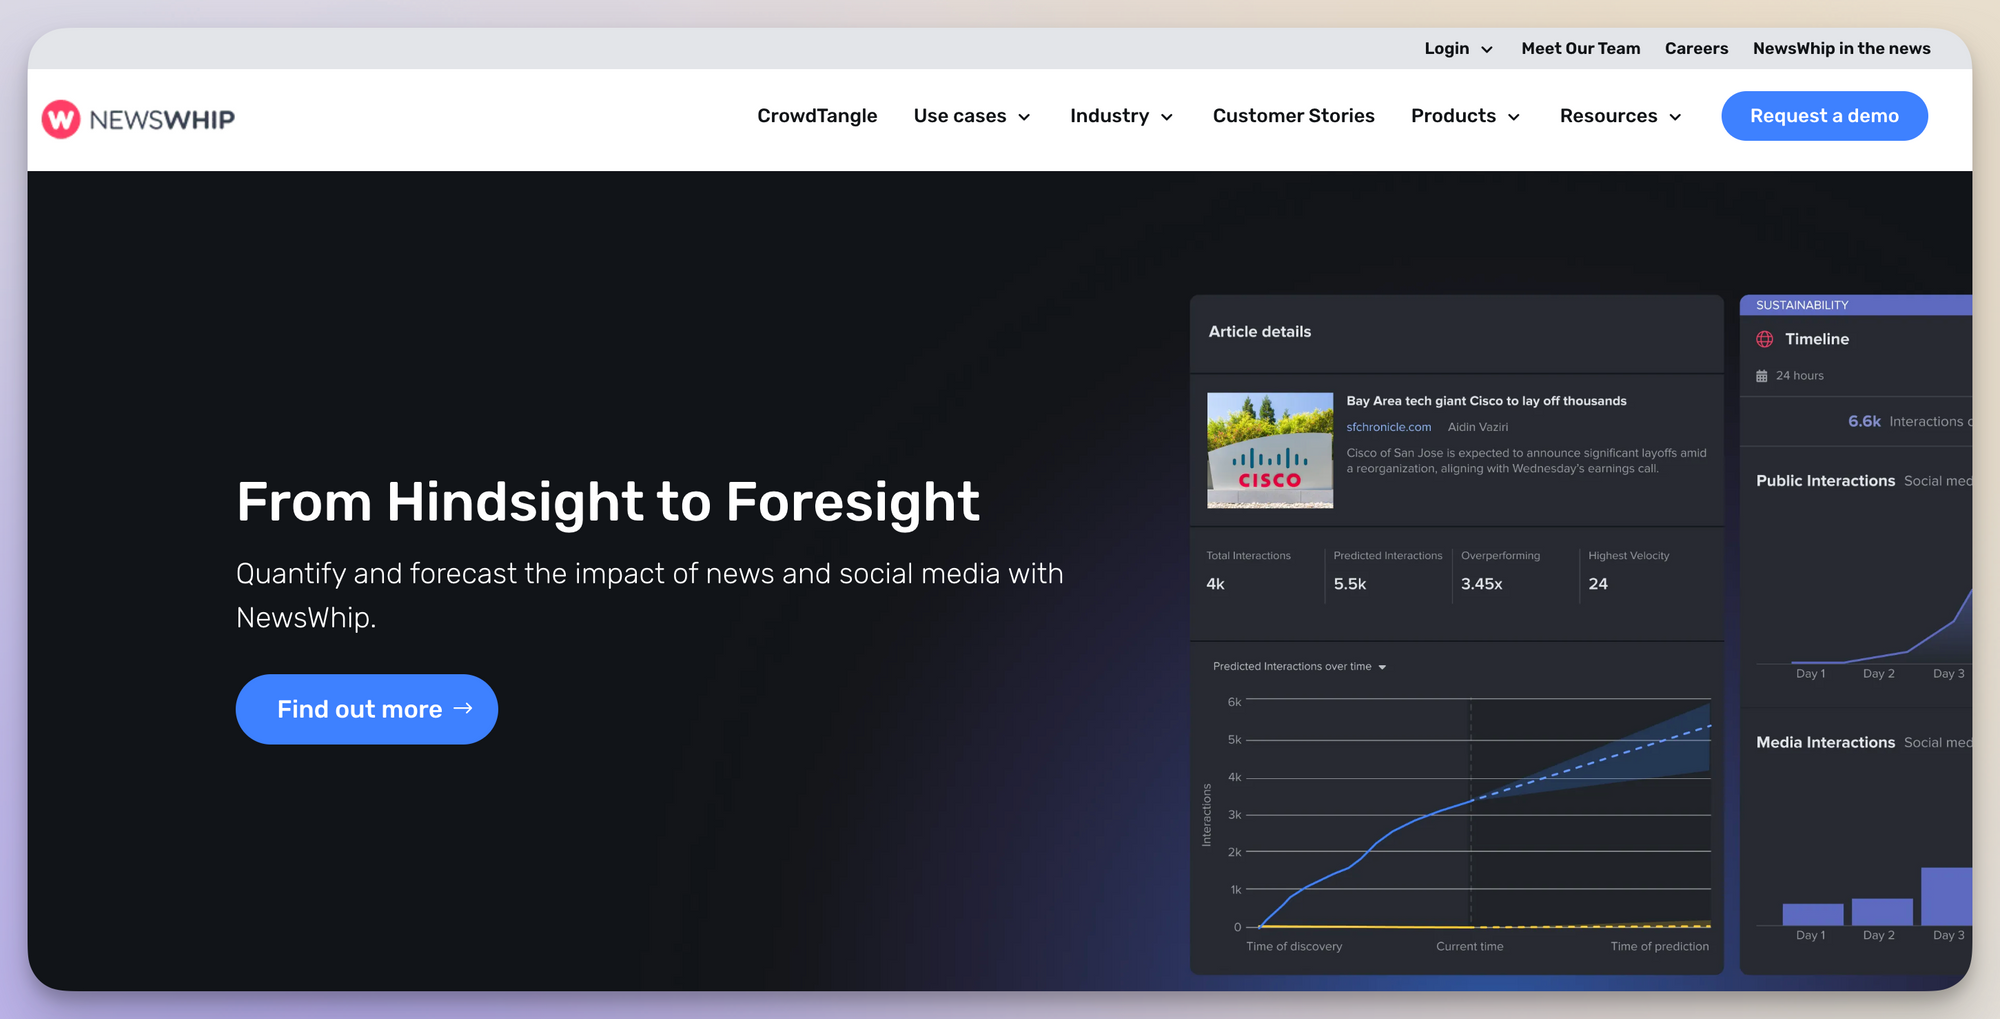The height and width of the screenshot is (1019, 2000).
Task: Click the Request a demo button
Action: 1824,116
